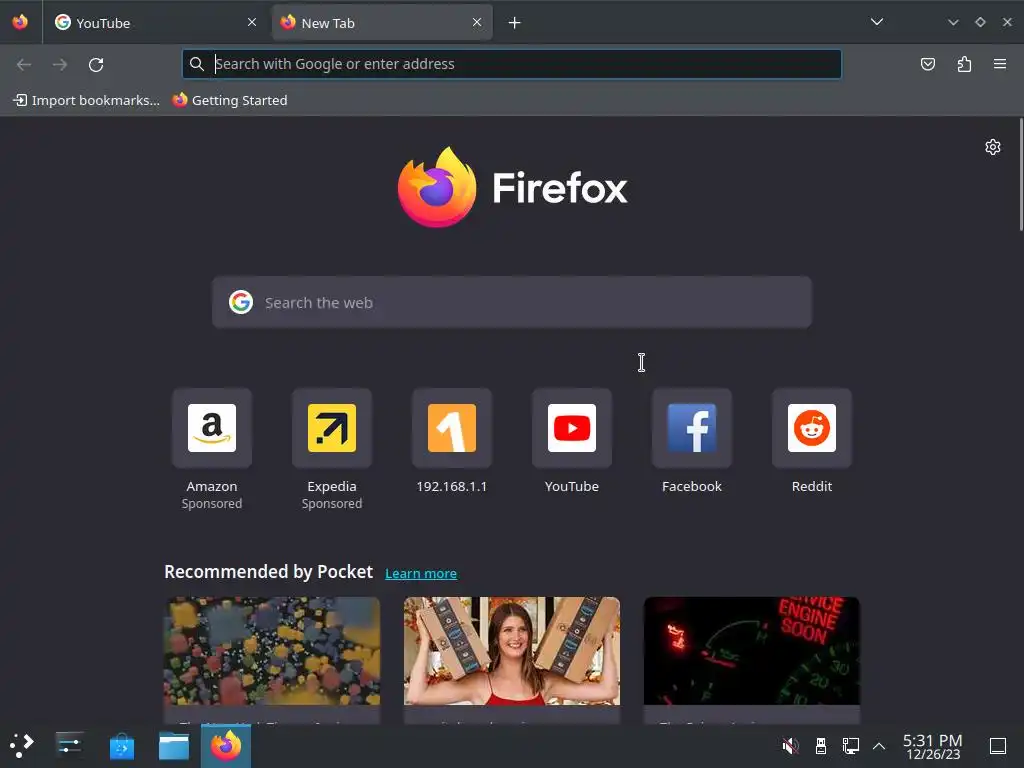Click the Learn more Pocket link

(x=421, y=573)
